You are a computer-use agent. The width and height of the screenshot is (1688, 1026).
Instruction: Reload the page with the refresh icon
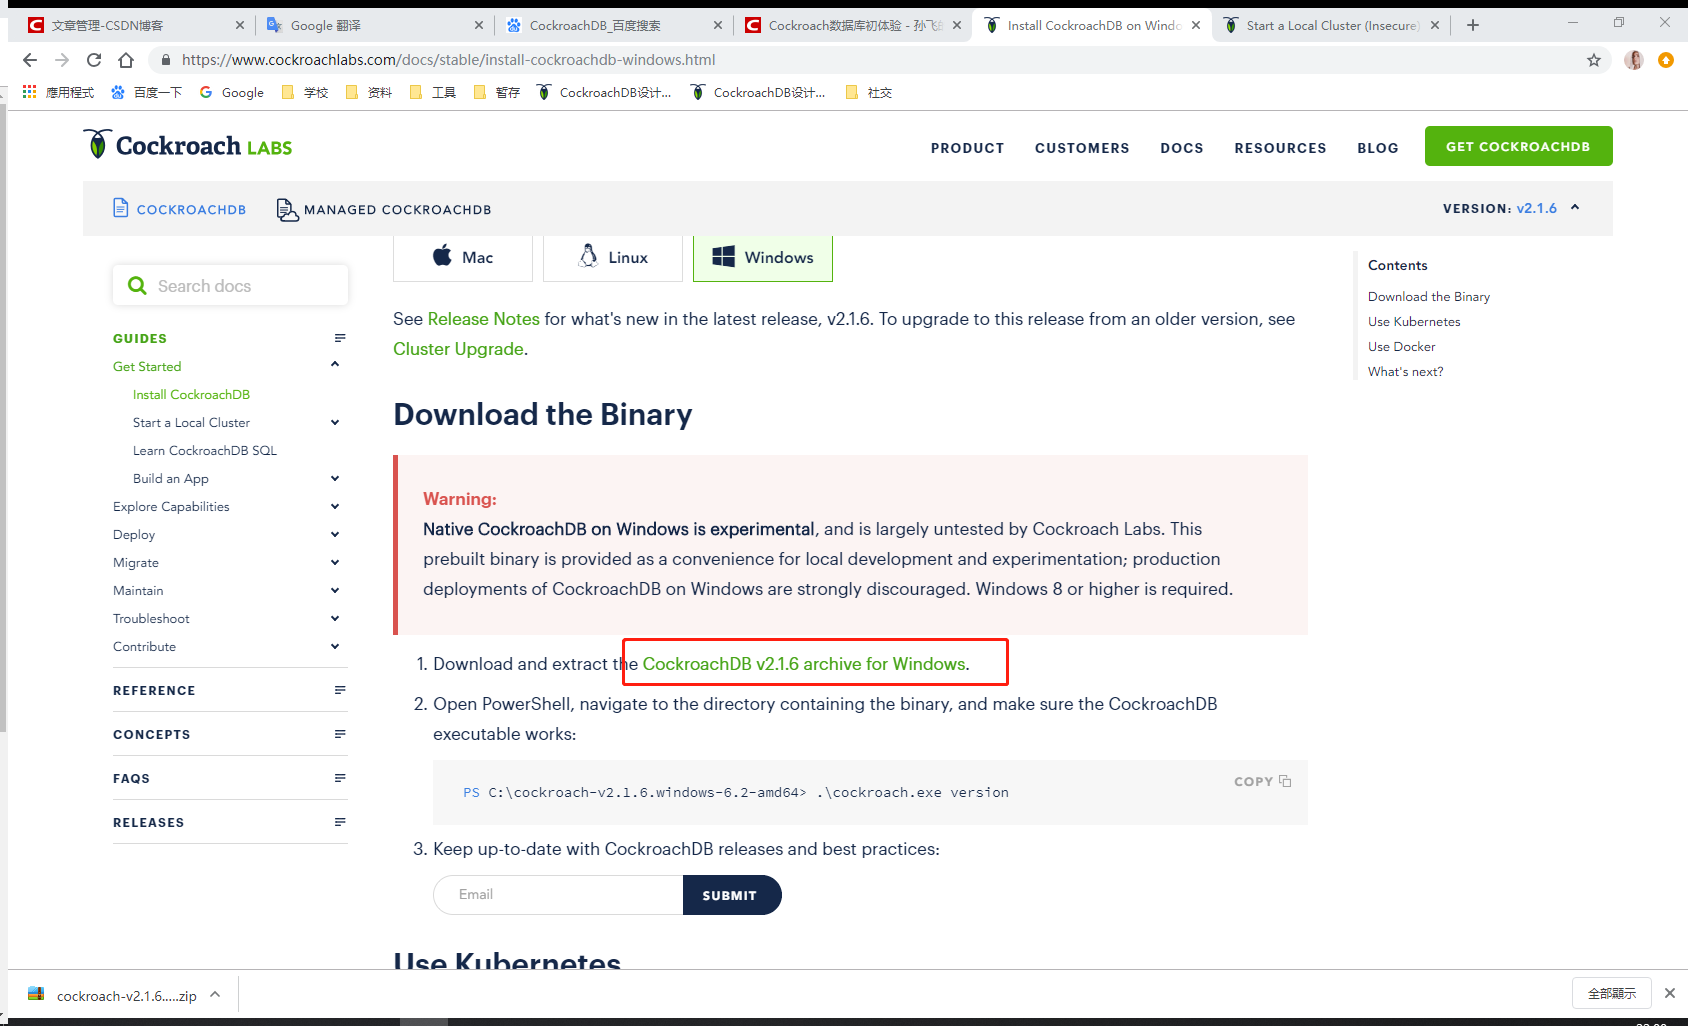[93, 60]
